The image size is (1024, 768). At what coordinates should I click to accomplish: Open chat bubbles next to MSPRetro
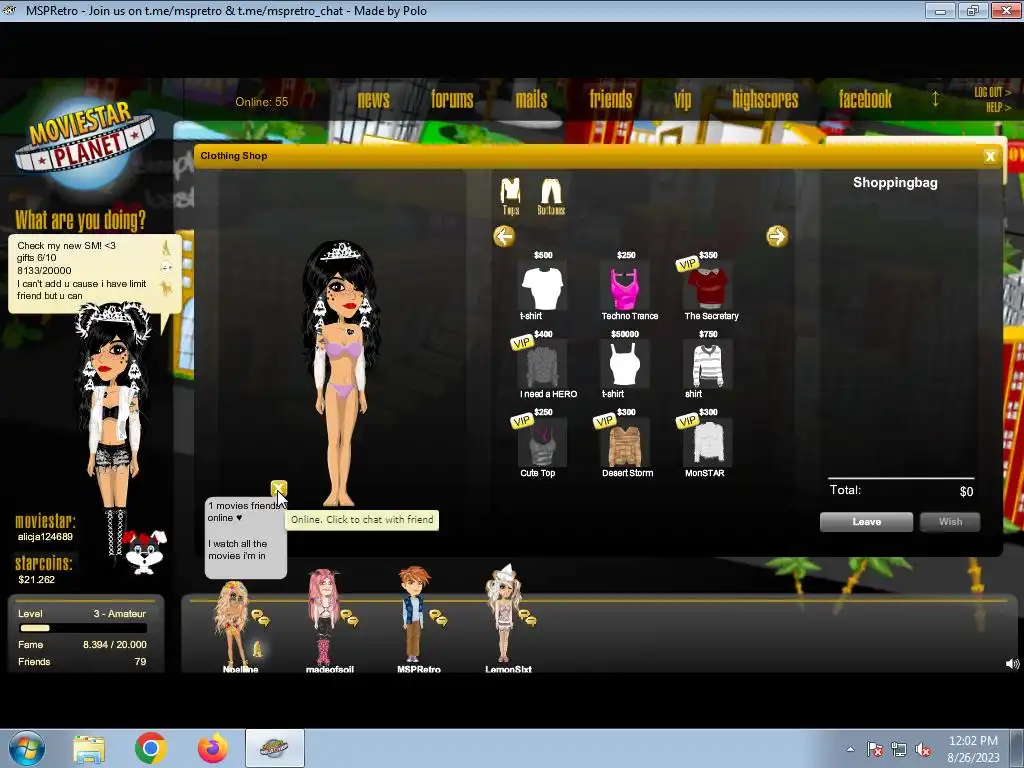tap(438, 618)
